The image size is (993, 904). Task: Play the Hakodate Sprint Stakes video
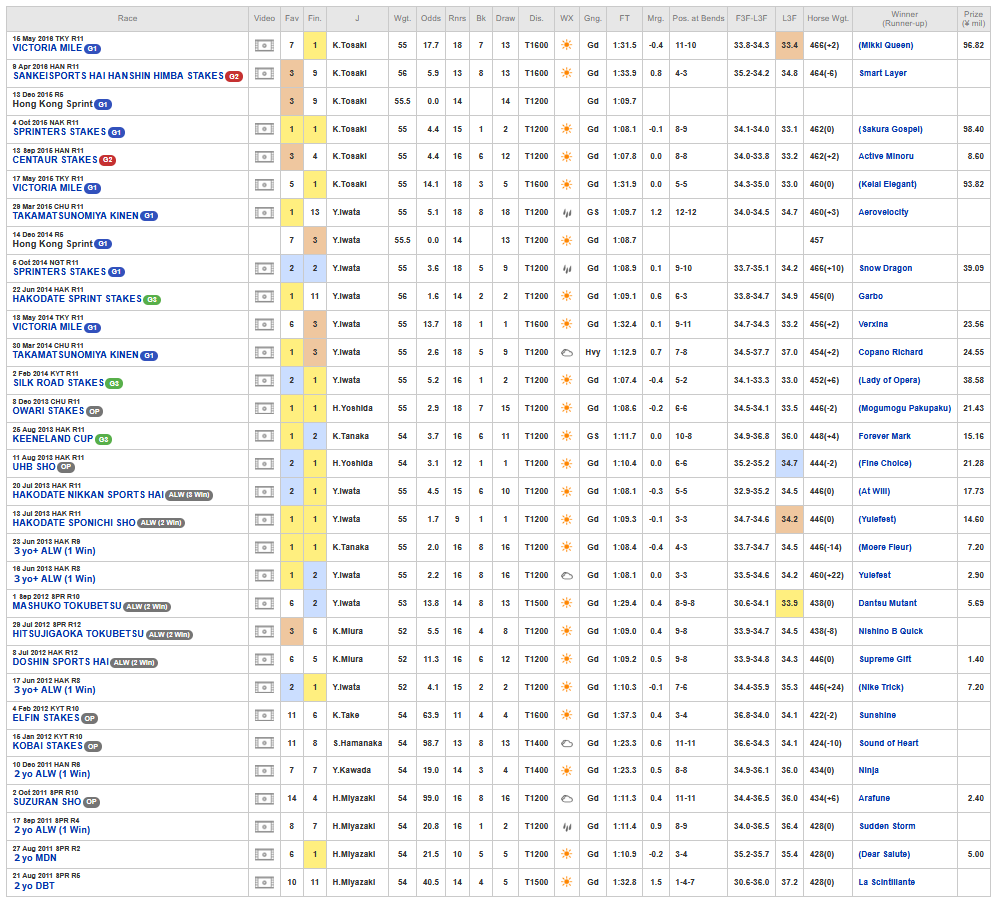pyautogui.click(x=264, y=296)
